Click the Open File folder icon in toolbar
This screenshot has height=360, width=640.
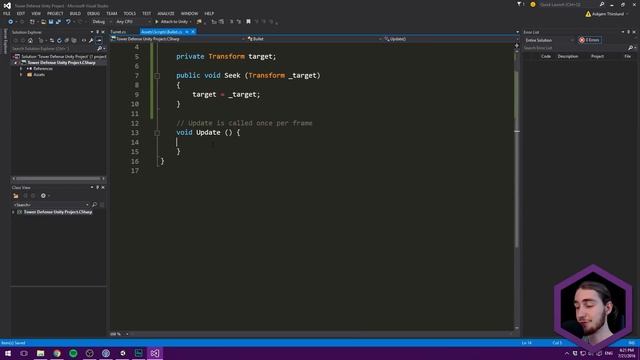43,22
